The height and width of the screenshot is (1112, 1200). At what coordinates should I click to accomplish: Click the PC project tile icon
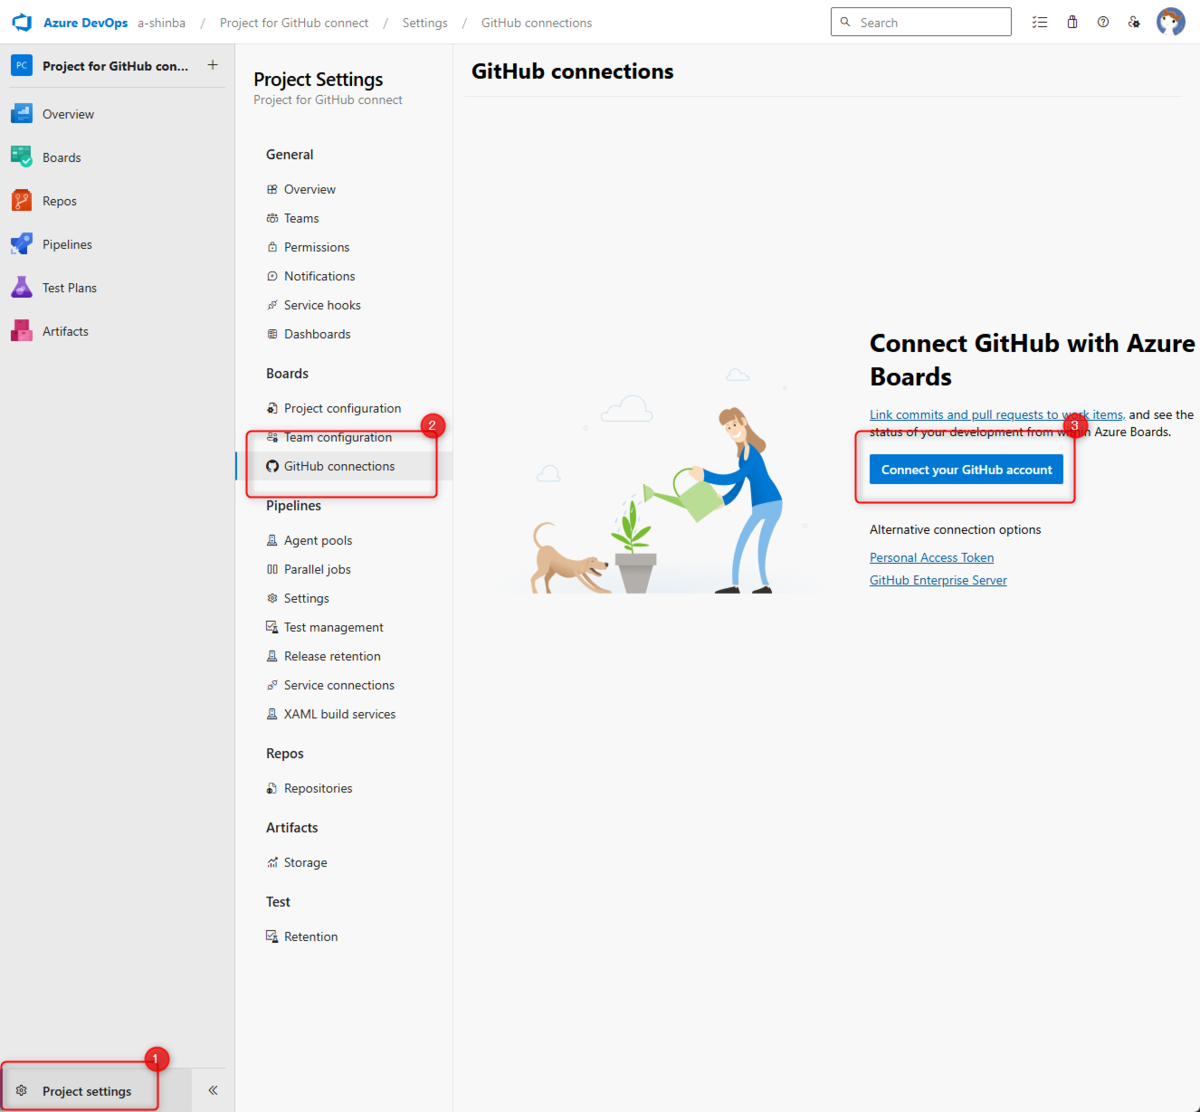22,65
